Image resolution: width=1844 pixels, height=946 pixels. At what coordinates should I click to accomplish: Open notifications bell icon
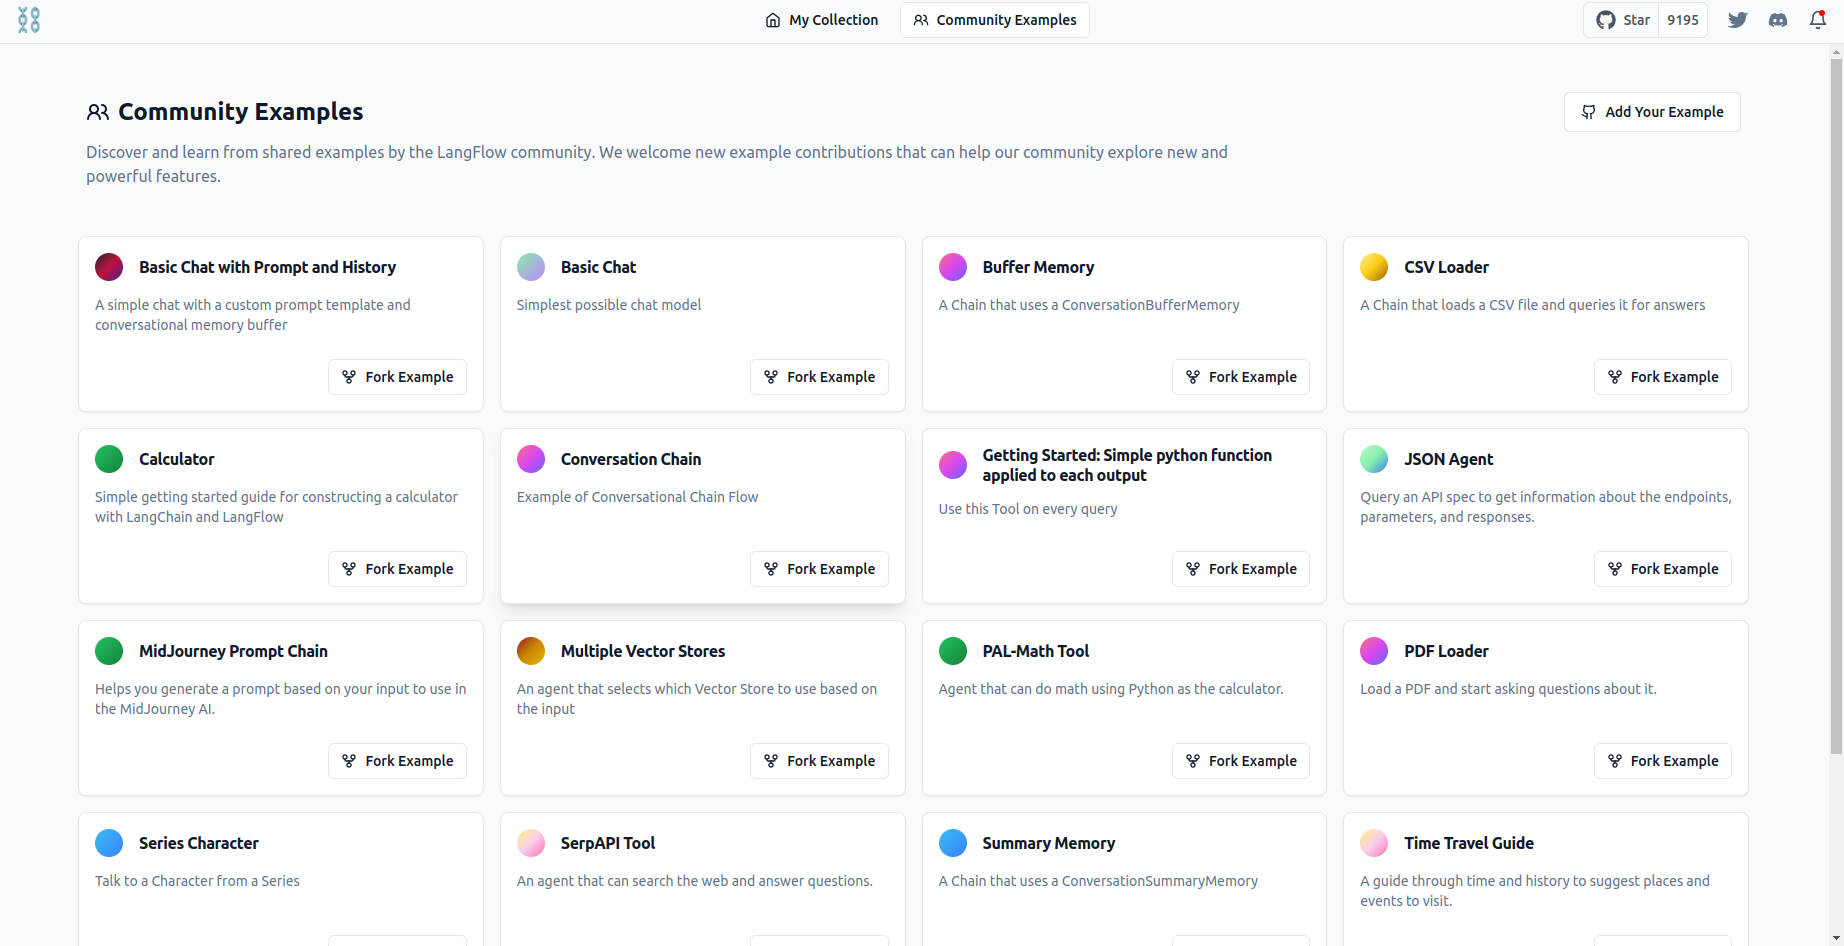(1818, 20)
